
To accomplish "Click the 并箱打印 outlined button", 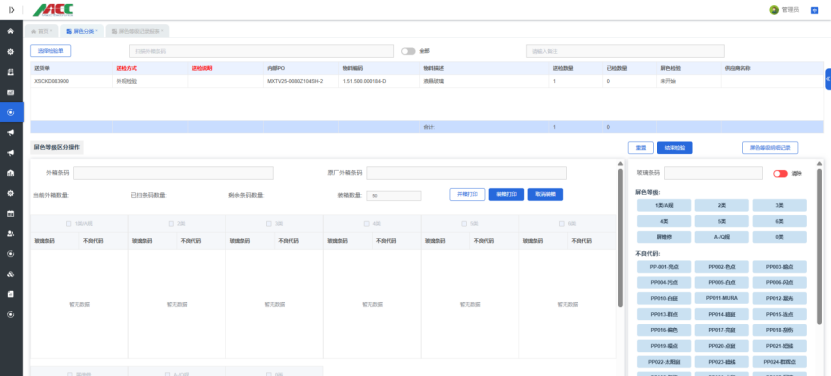I will (x=467, y=195).
